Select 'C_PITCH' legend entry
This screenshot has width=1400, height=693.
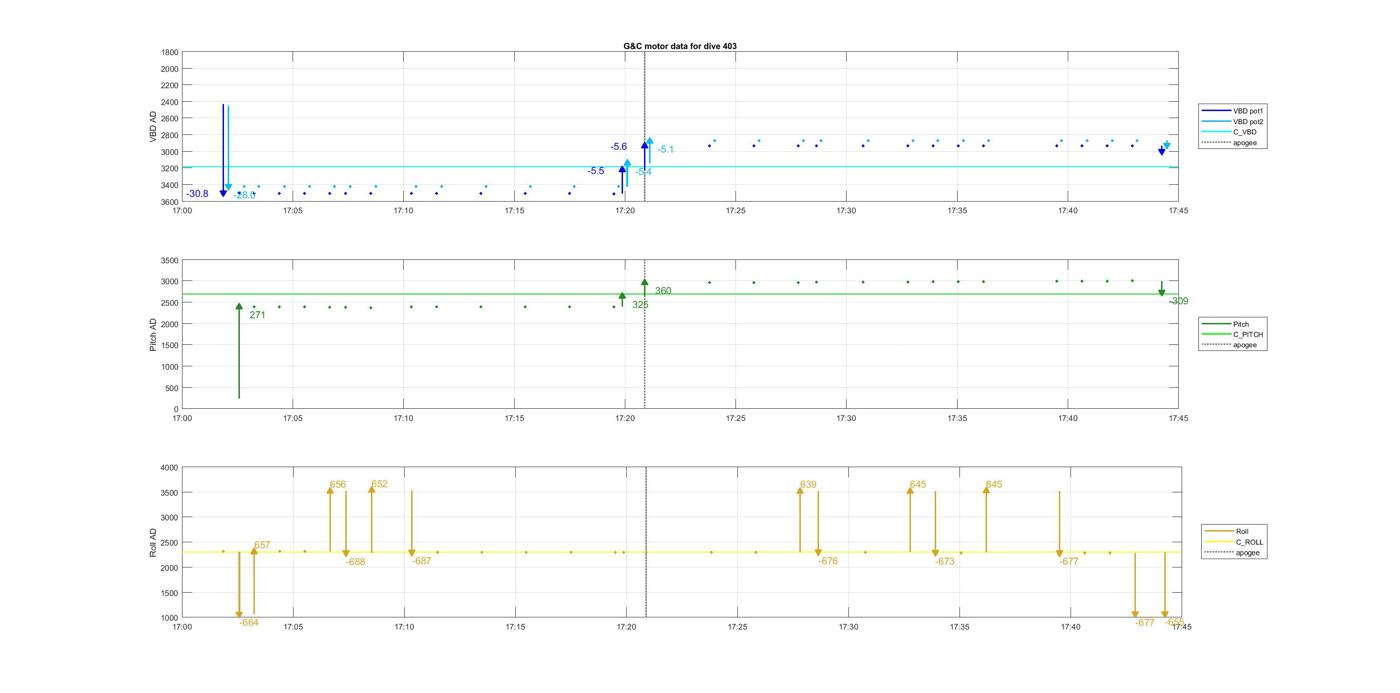coord(1234,334)
